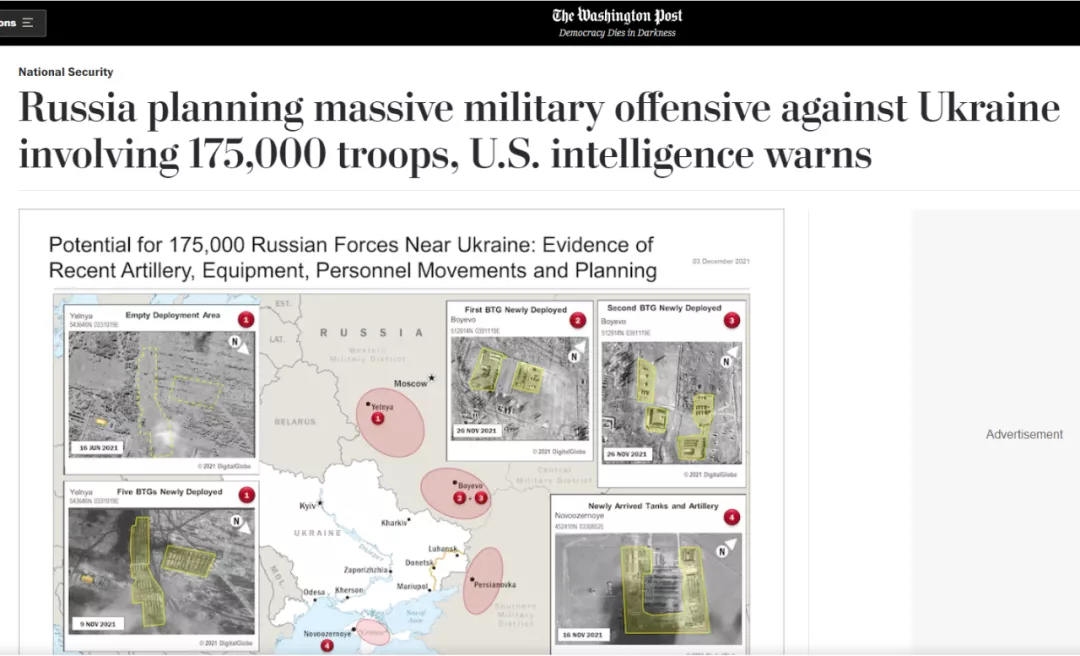Viewport: 1080px width, 656px height.
Task: Click the 9 NOV 2021 date stamp
Action: (x=98, y=624)
